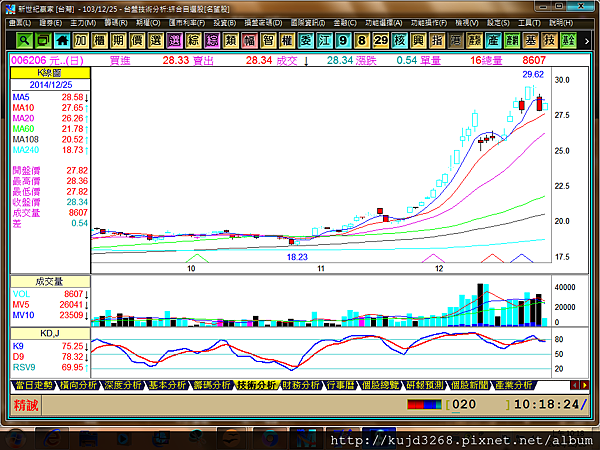Select the 櫃 toolbar icon
The image size is (600, 450).
click(99, 40)
